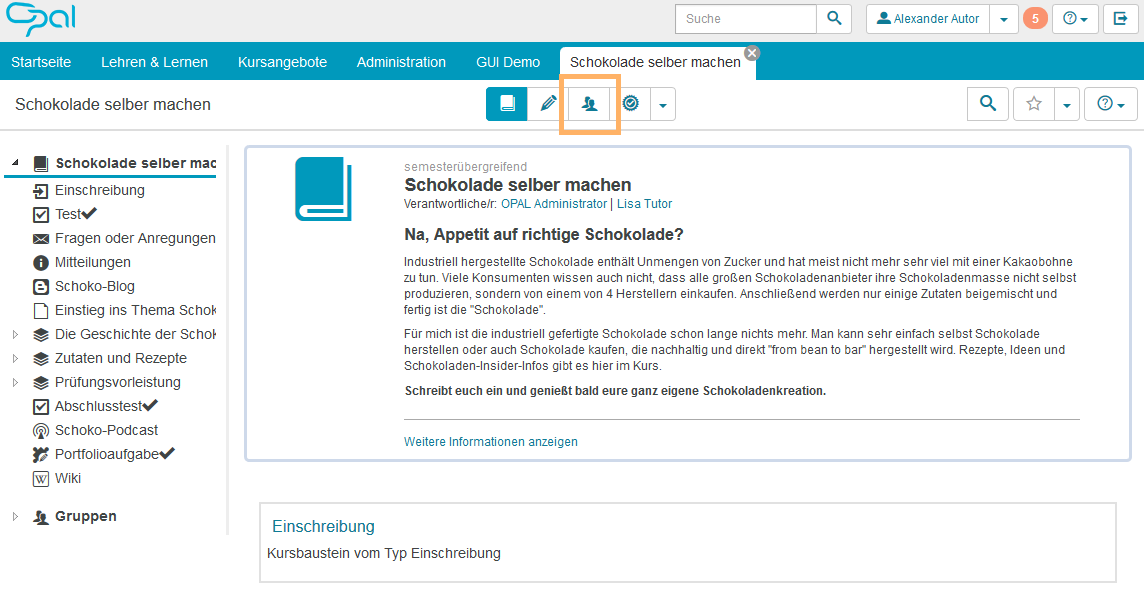Viewport: 1144px width, 594px height.
Task: Open course search via magnifier icon
Action: 987,103
